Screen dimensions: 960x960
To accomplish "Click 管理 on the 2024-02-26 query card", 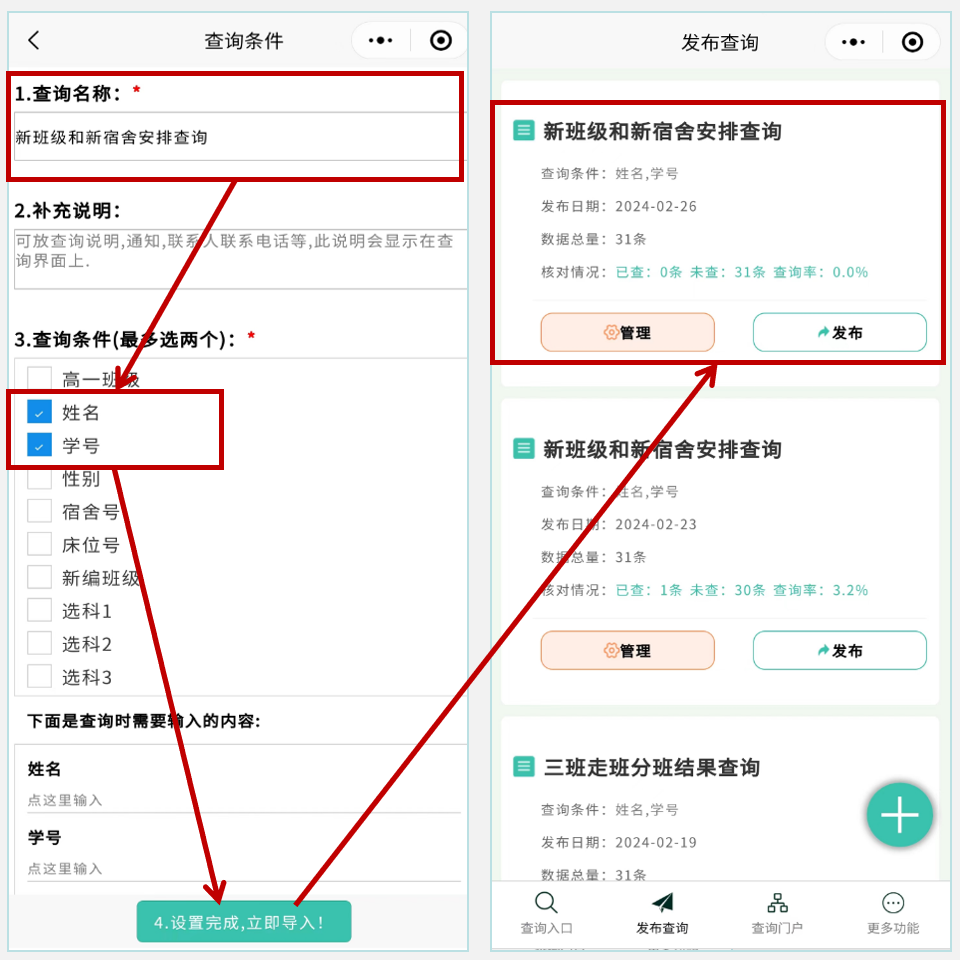I will pyautogui.click(x=628, y=332).
